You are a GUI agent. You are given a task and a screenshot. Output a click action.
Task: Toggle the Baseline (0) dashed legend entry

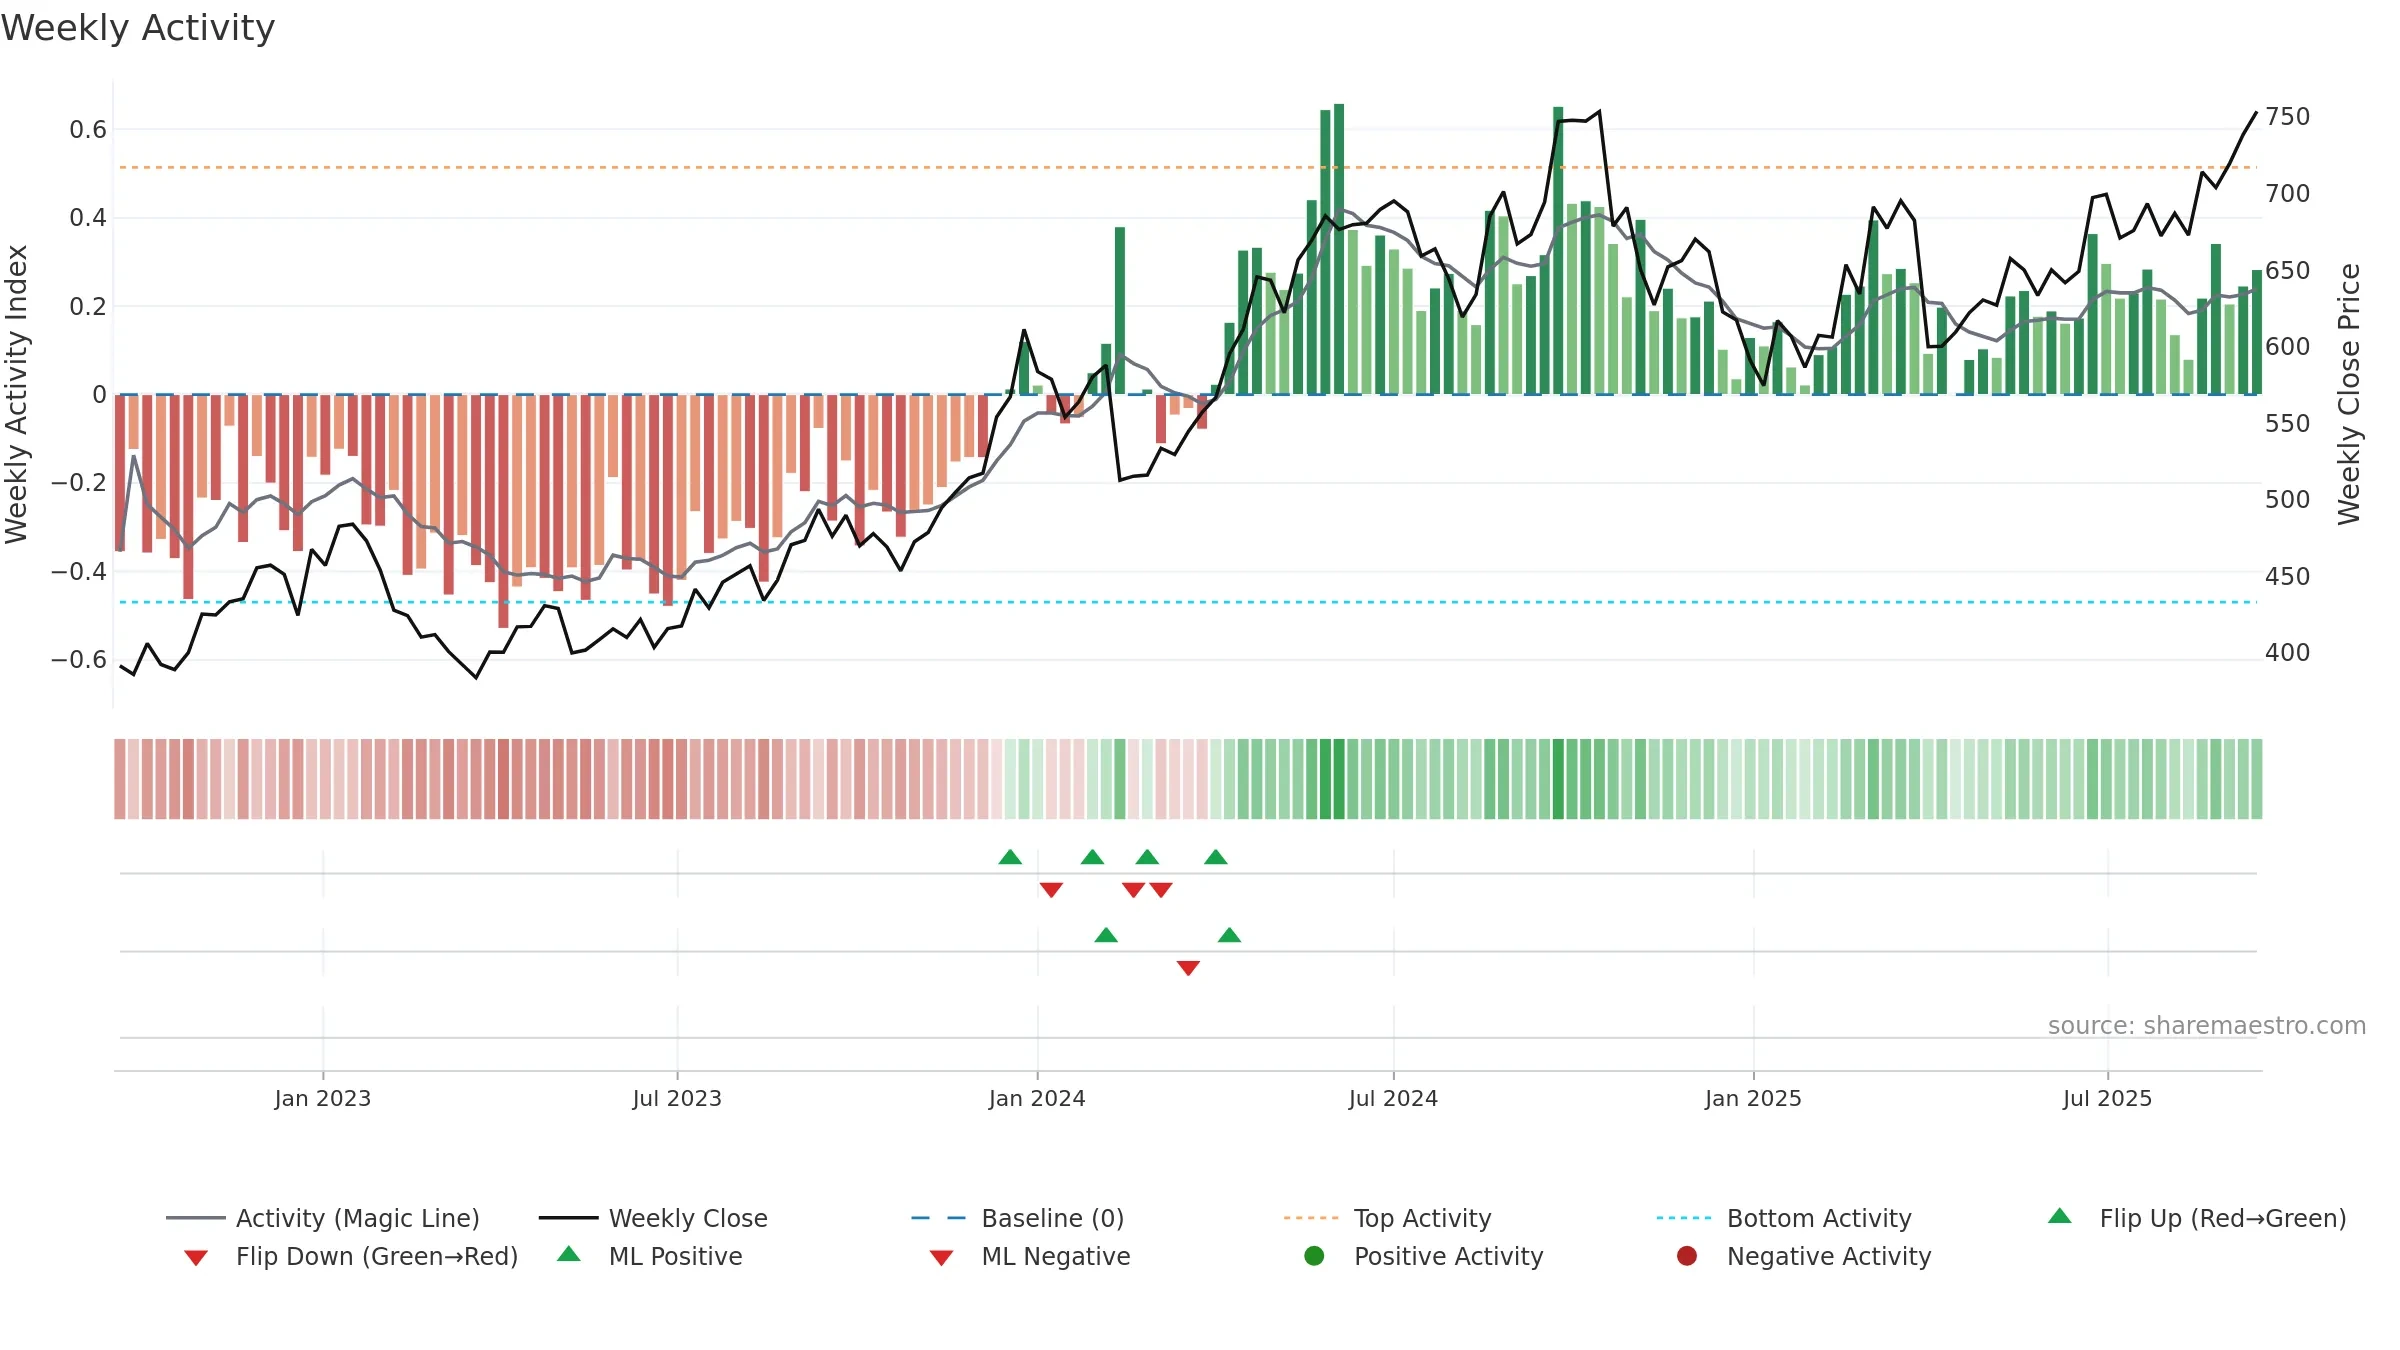point(1018,1218)
